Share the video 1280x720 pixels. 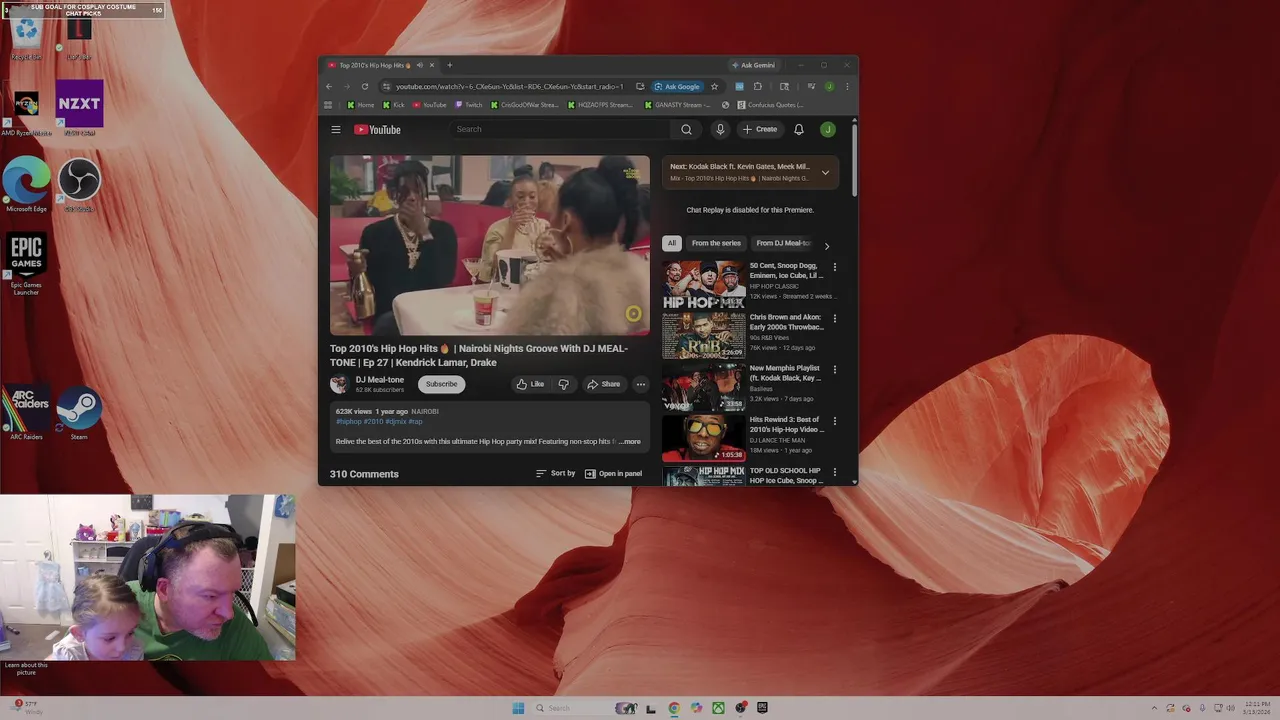click(x=603, y=384)
